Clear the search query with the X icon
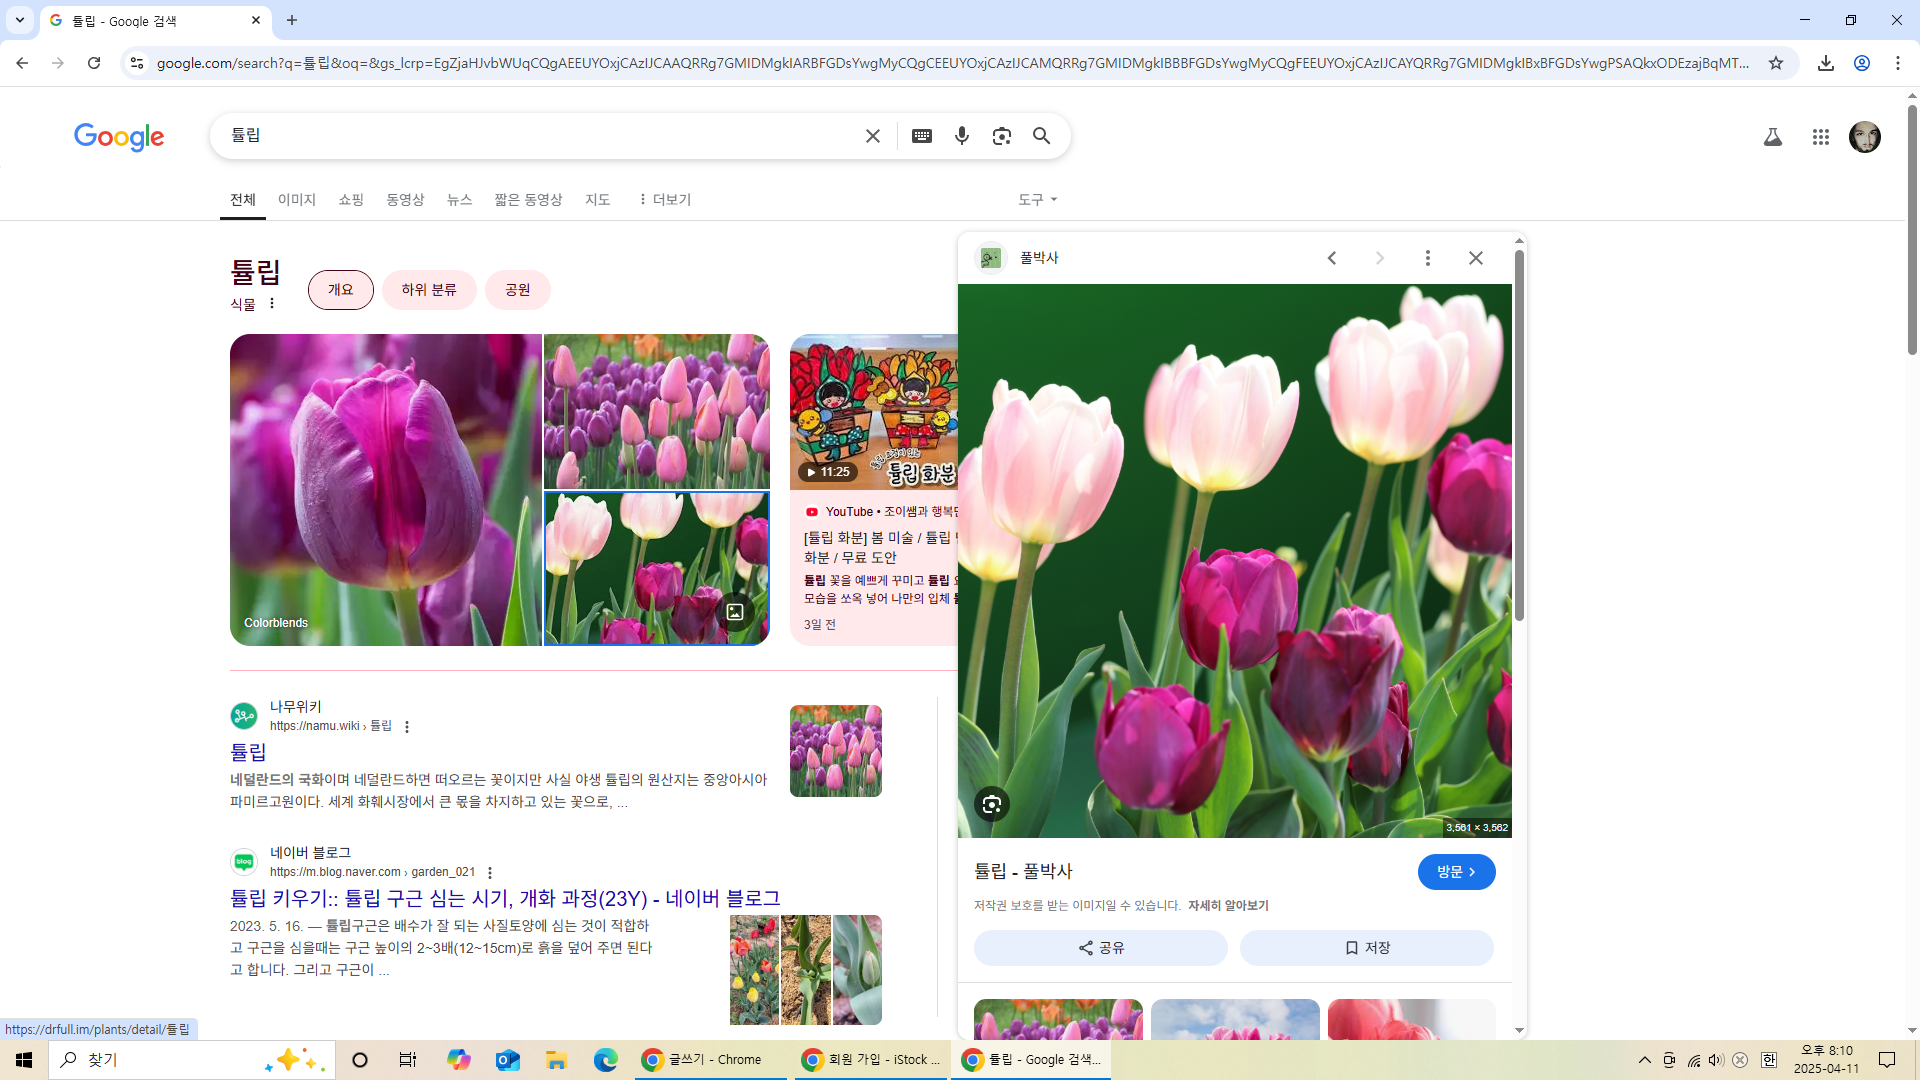 pyautogui.click(x=872, y=136)
